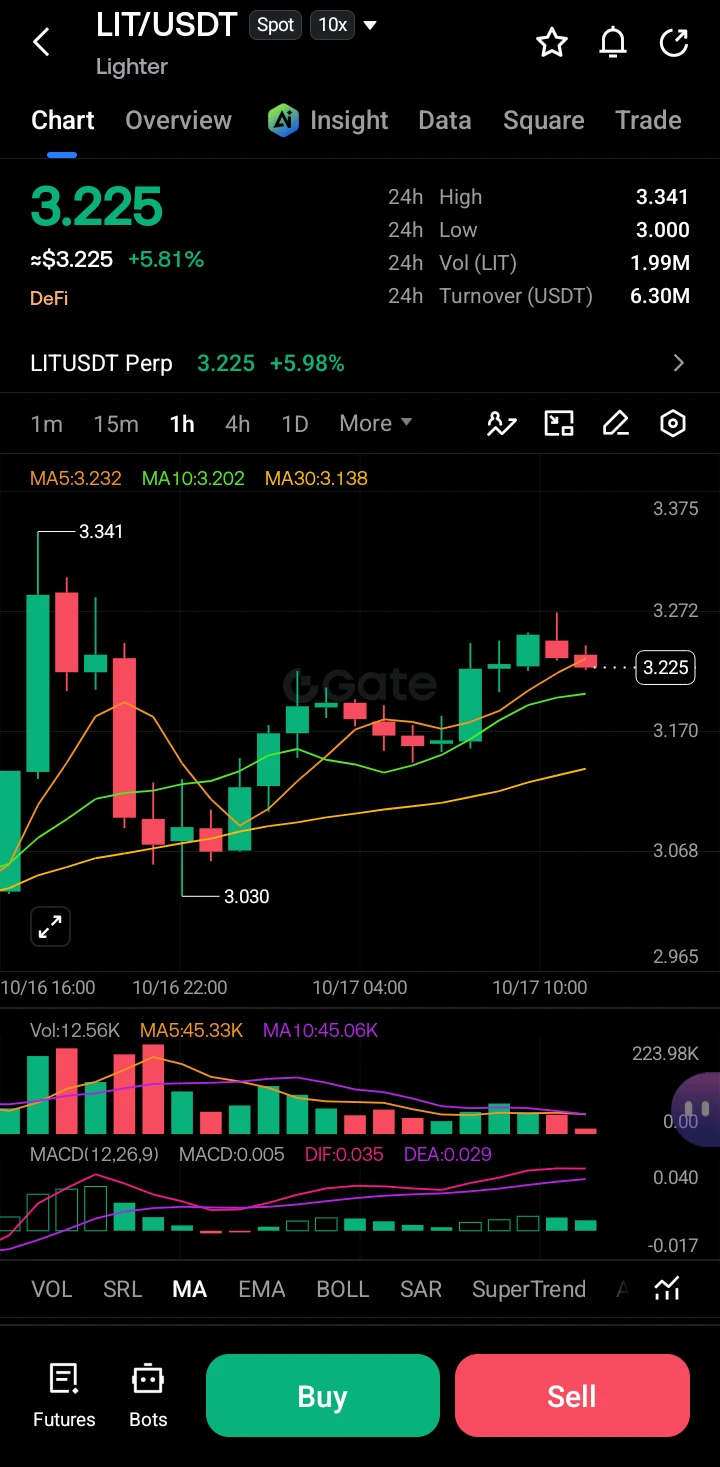Screen dimensions: 720x1467
Task: Tap the red Sell button
Action: pos(572,1396)
